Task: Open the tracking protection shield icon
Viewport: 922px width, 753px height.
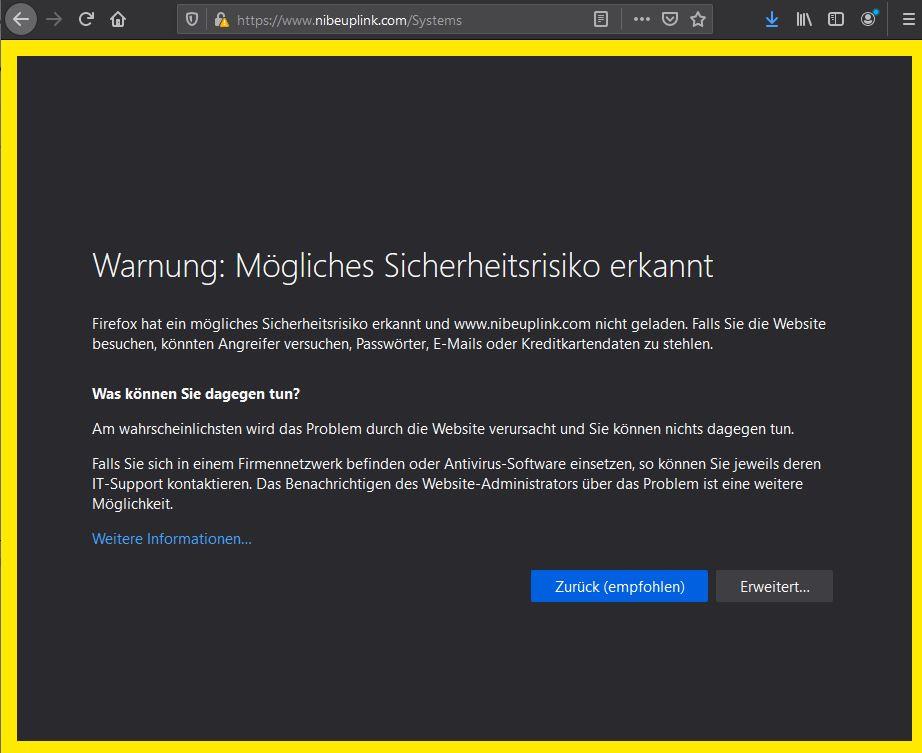Action: tap(192, 19)
